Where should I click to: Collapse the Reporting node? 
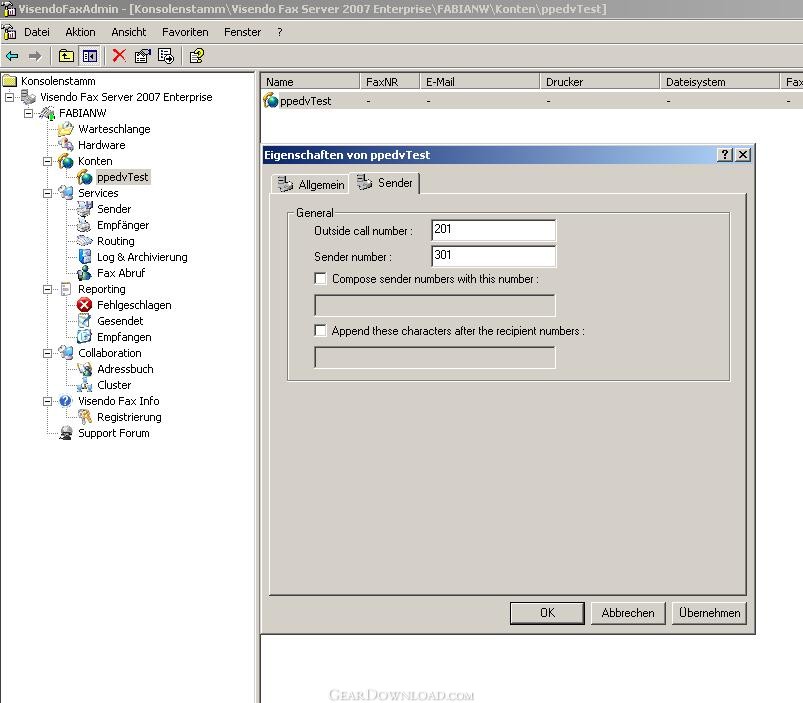pos(47,289)
